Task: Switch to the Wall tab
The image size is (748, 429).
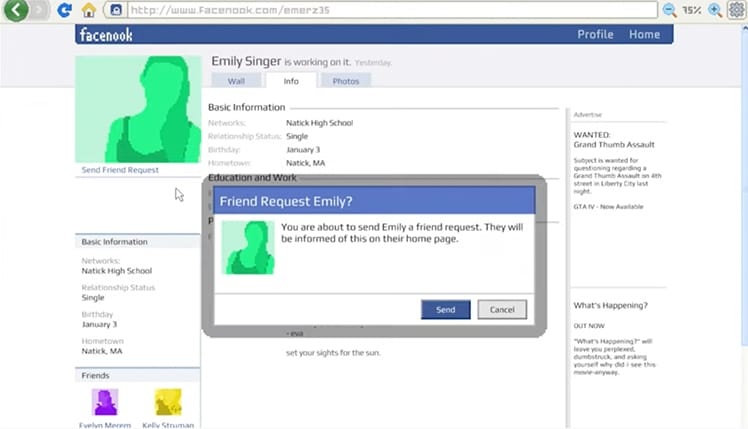Action: pyautogui.click(x=236, y=81)
